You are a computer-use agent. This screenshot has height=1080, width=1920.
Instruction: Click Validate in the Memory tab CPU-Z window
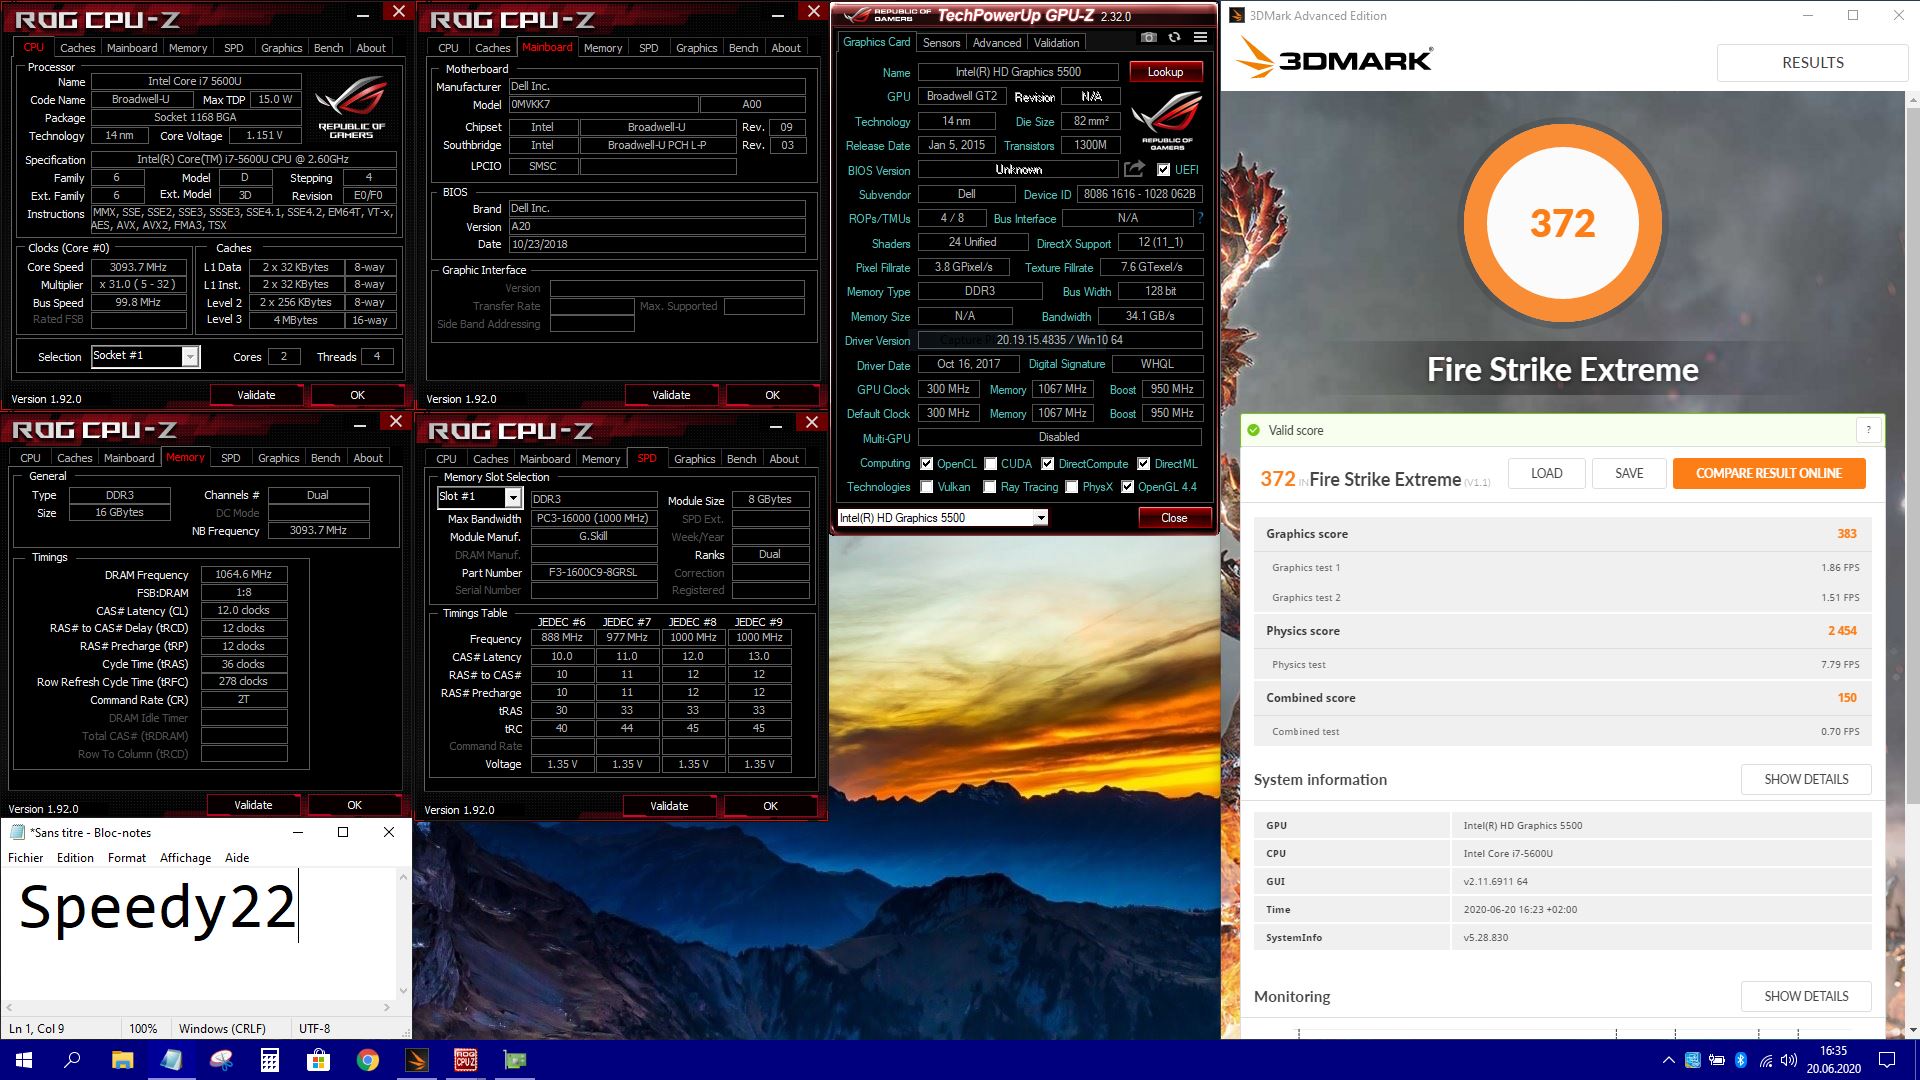point(253,805)
